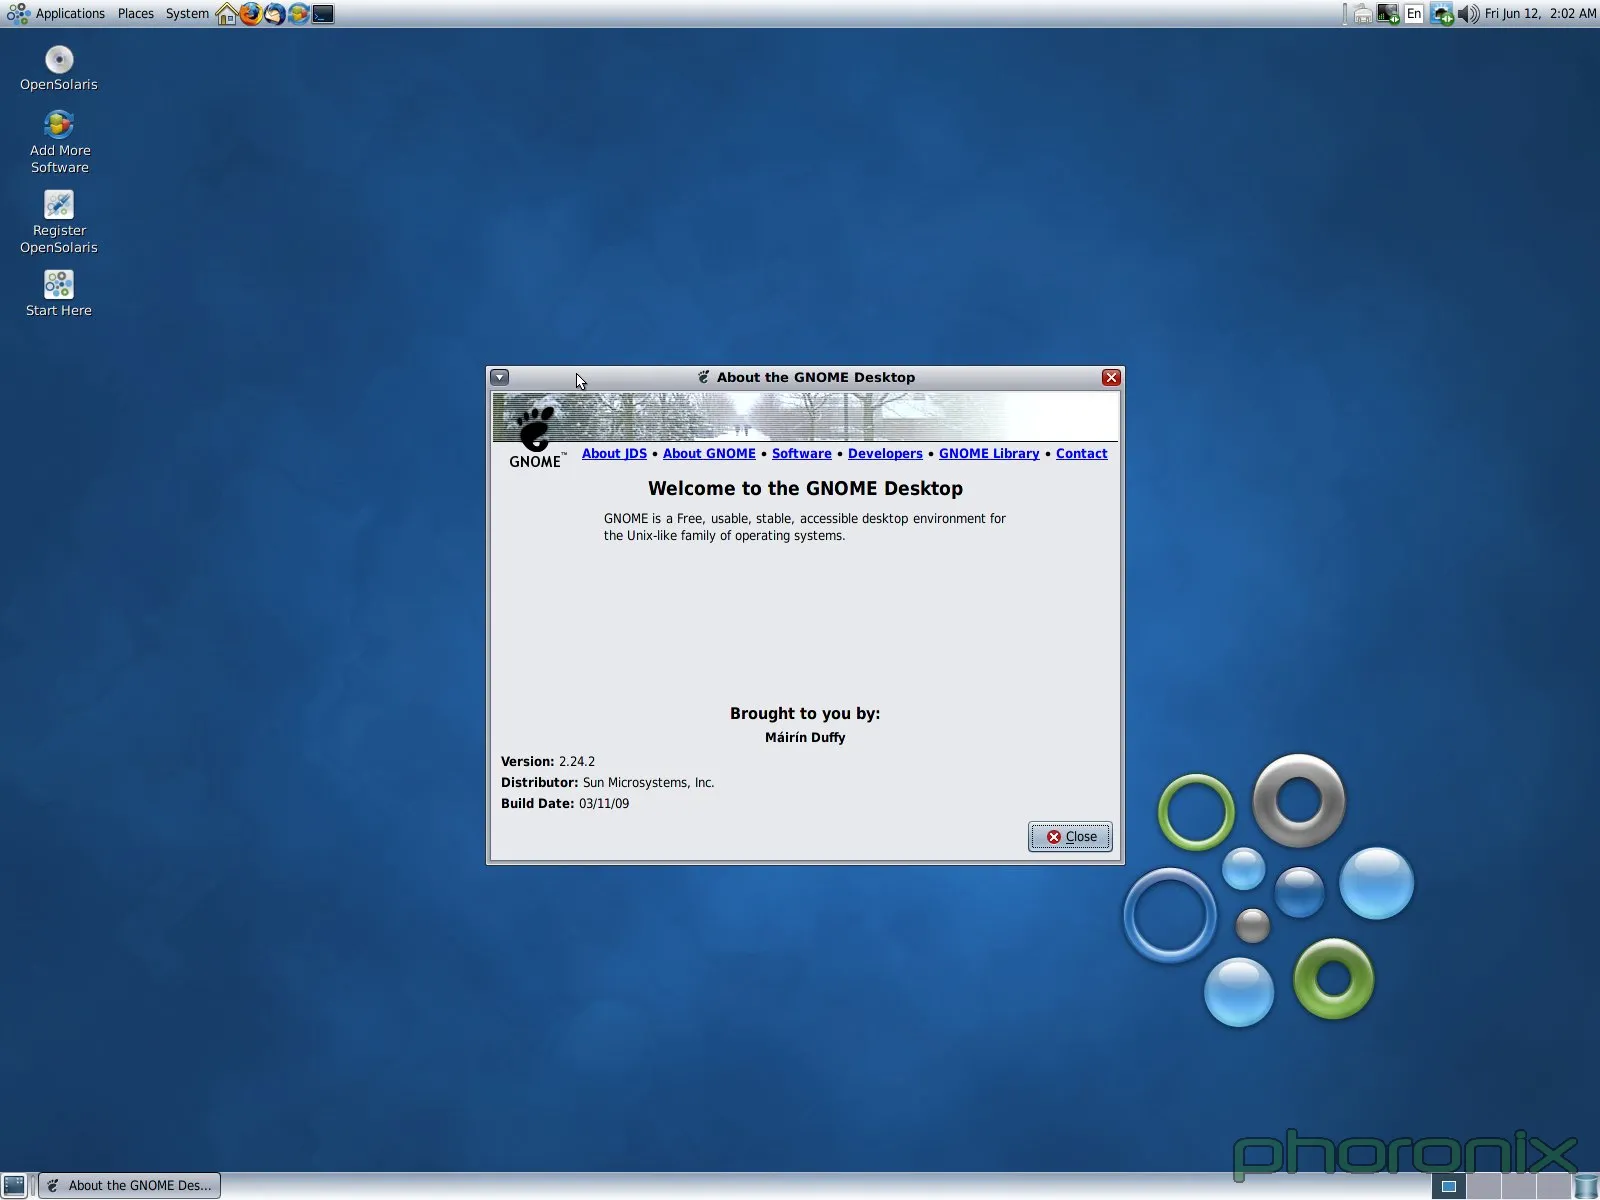Screen dimensions: 1600x1200
Task: Select the About the GNOME Des... taskbar entry
Action: [130, 1186]
